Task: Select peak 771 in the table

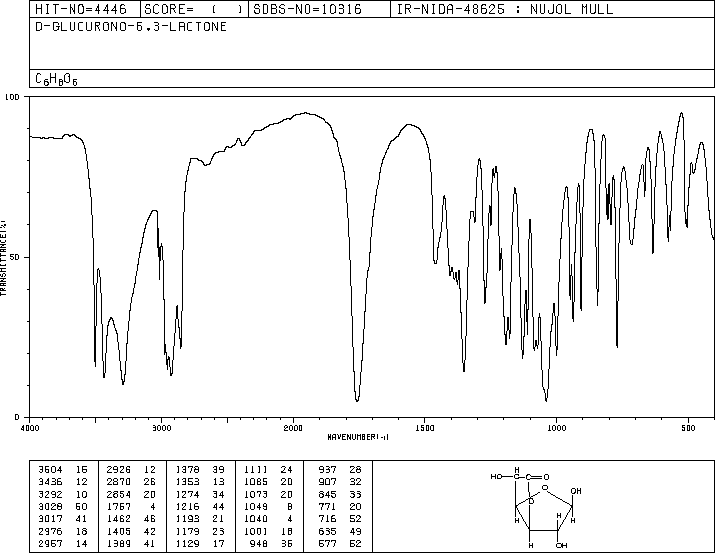Action: pyautogui.click(x=327, y=506)
